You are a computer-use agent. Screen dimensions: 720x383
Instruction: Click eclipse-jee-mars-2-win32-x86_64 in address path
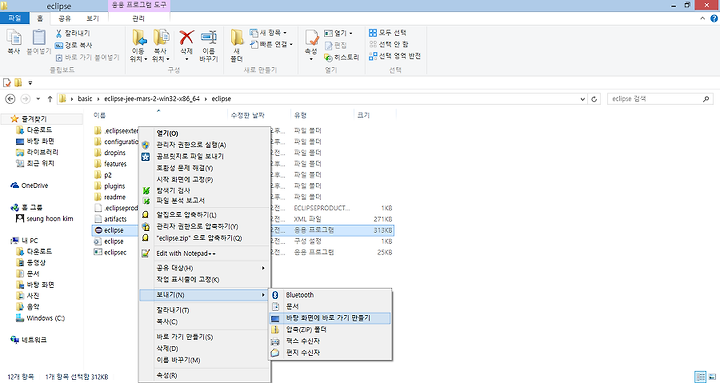(x=152, y=99)
